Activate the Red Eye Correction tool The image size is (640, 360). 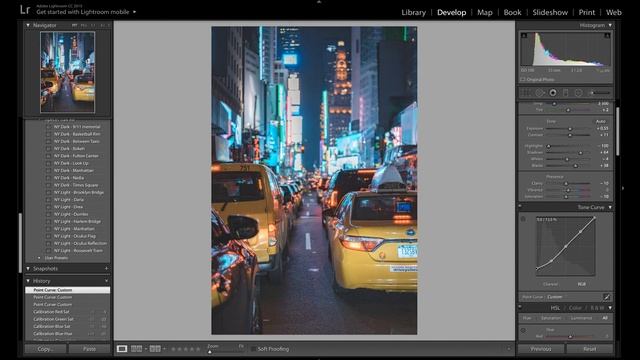coord(553,93)
